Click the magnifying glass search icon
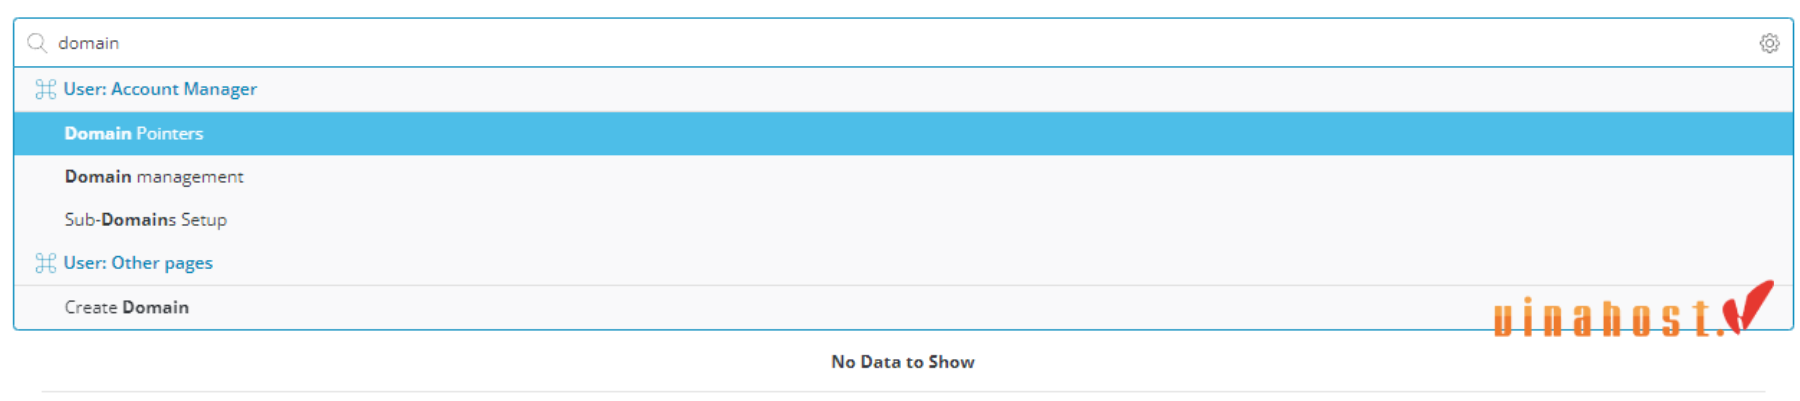The height and width of the screenshot is (401, 1800). (37, 43)
